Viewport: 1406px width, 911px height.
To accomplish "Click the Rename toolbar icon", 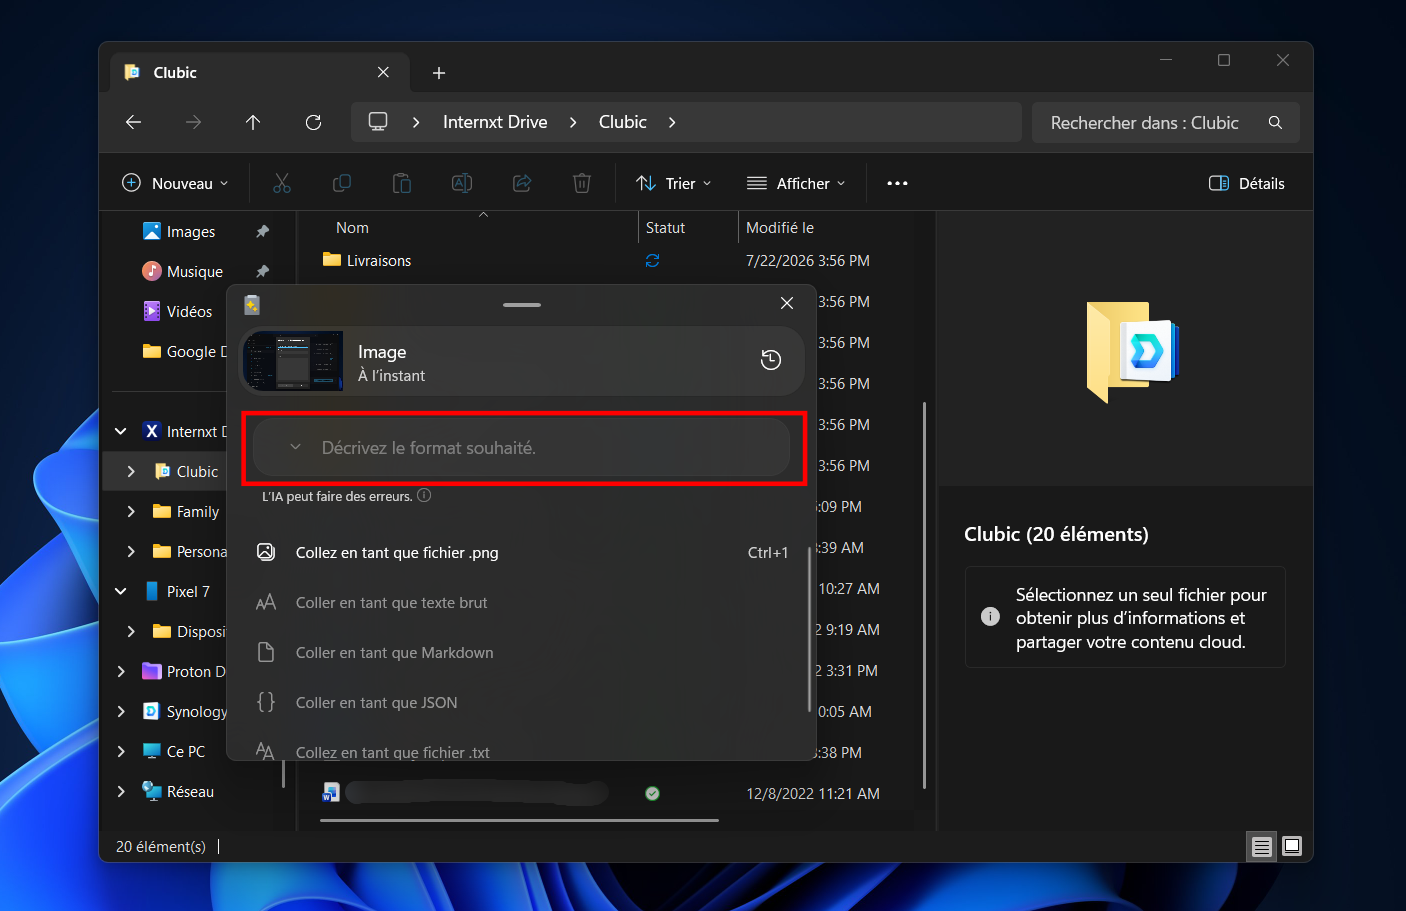I will (462, 183).
